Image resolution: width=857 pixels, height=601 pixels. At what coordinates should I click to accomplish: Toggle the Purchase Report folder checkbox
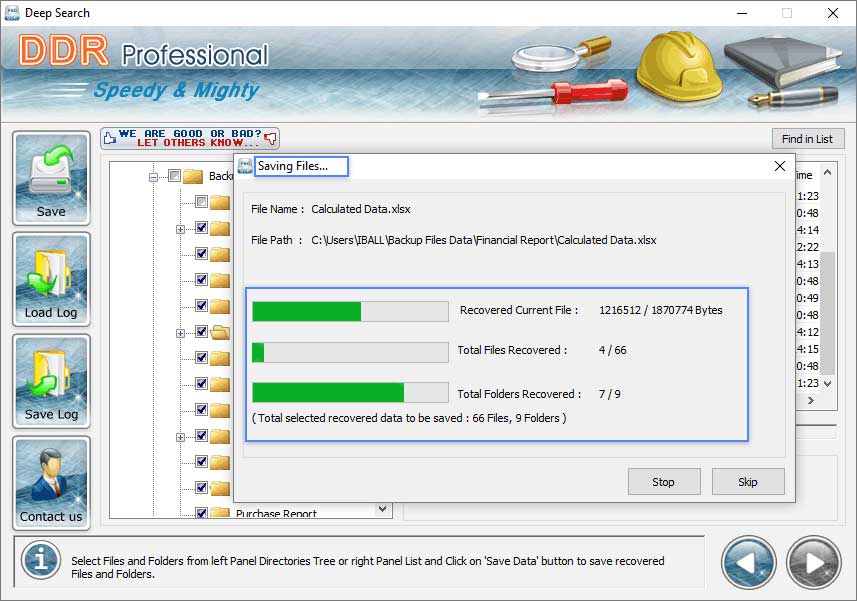point(201,514)
